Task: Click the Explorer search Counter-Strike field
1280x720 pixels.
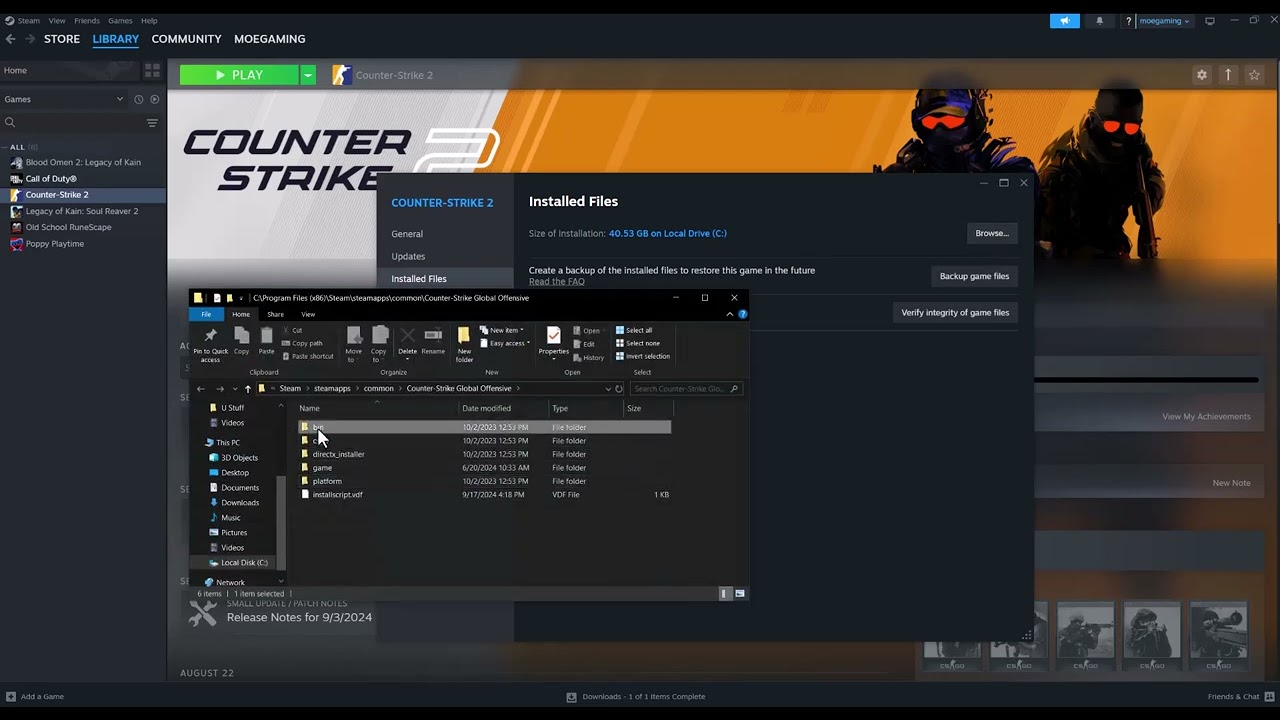Action: click(686, 388)
